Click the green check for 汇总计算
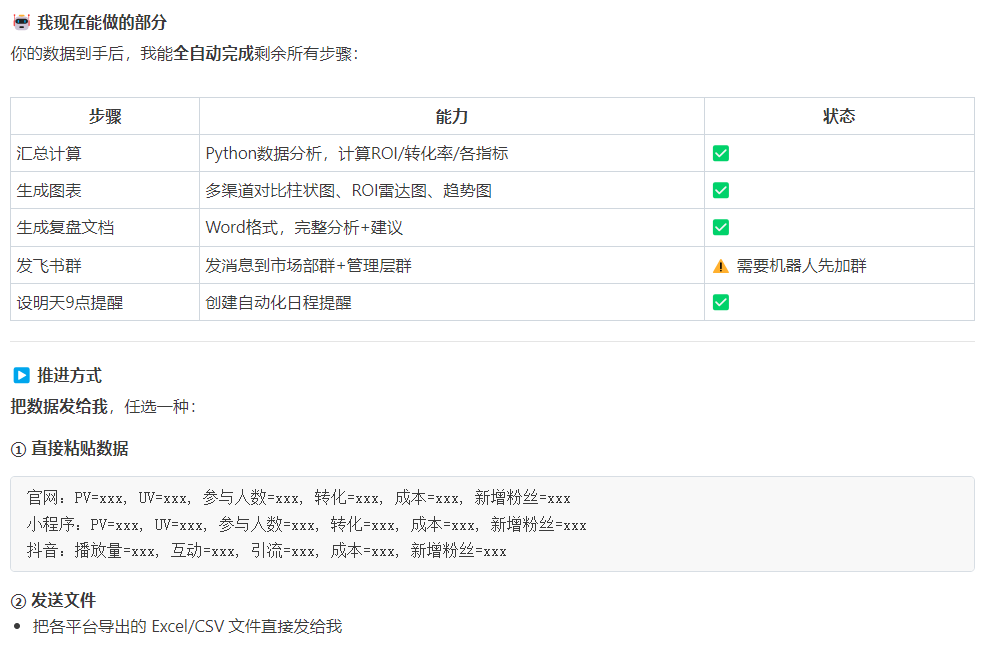Screen dimensions: 984x647 720,152
